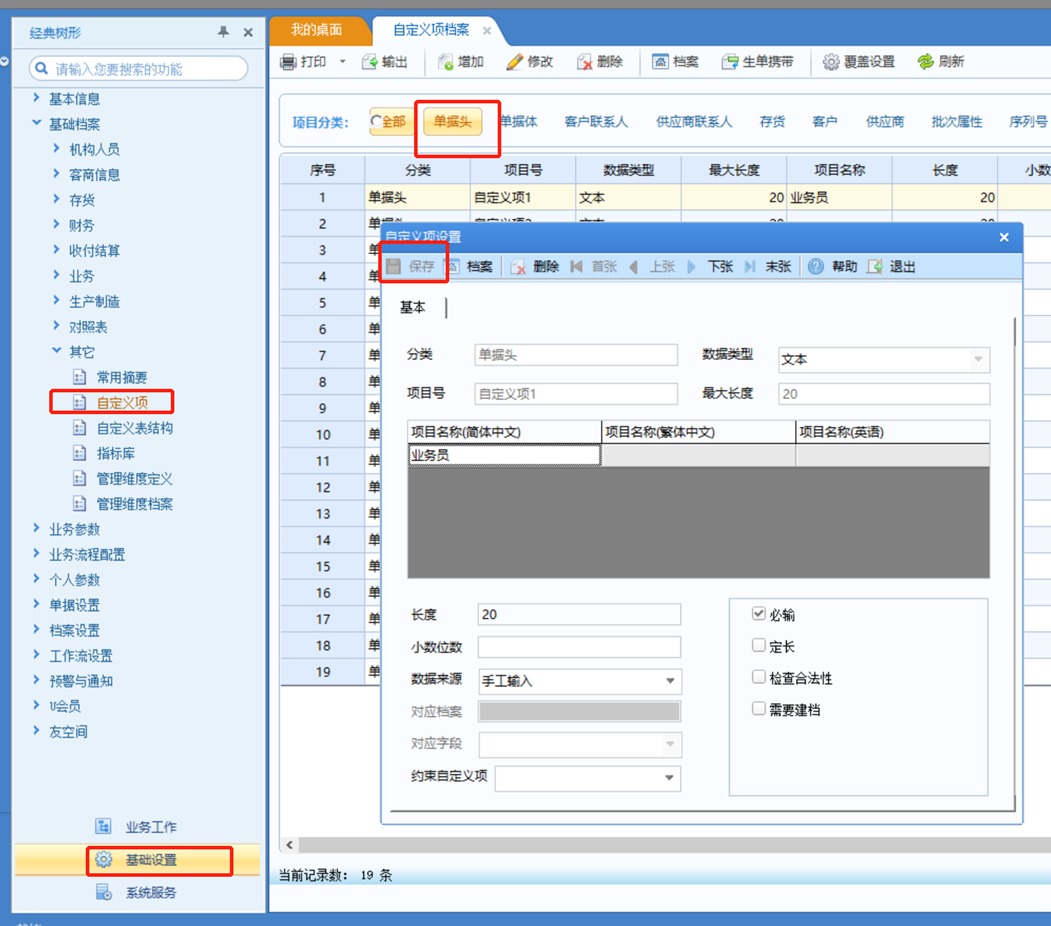Screen dimensions: 1051x926
Task: Select 供应商 category filter
Action: [x=885, y=121]
